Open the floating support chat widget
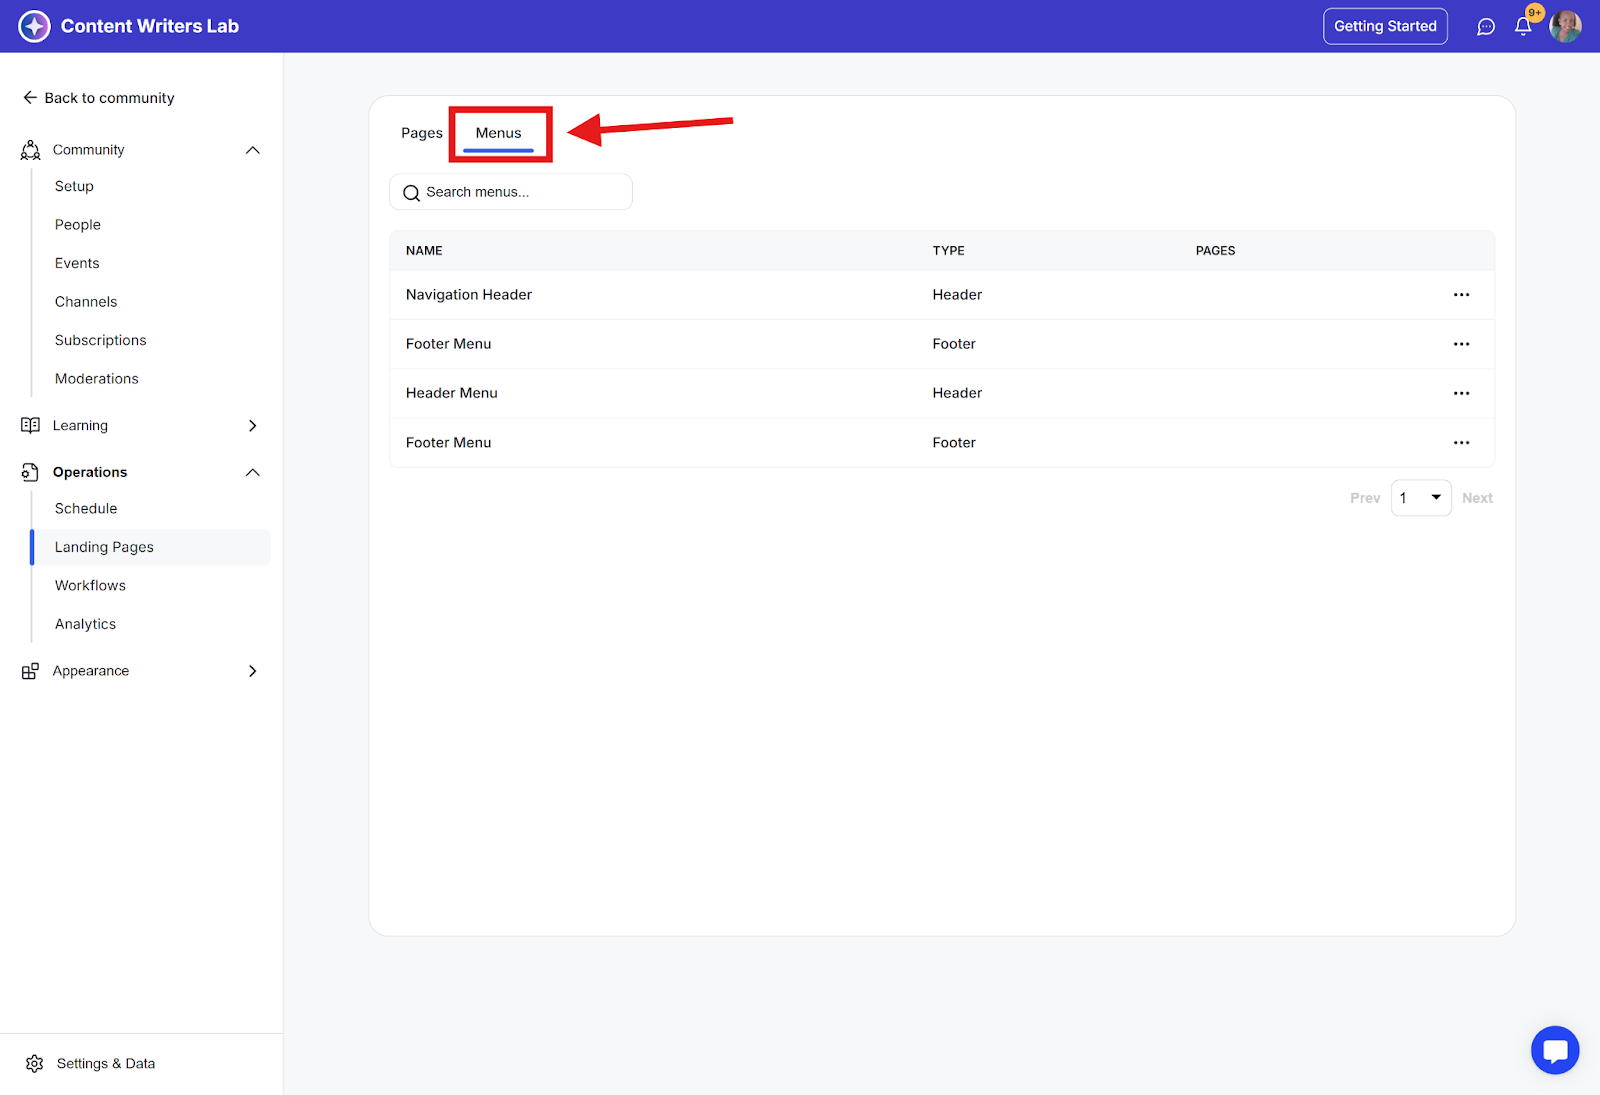Image resolution: width=1600 pixels, height=1095 pixels. click(1555, 1050)
